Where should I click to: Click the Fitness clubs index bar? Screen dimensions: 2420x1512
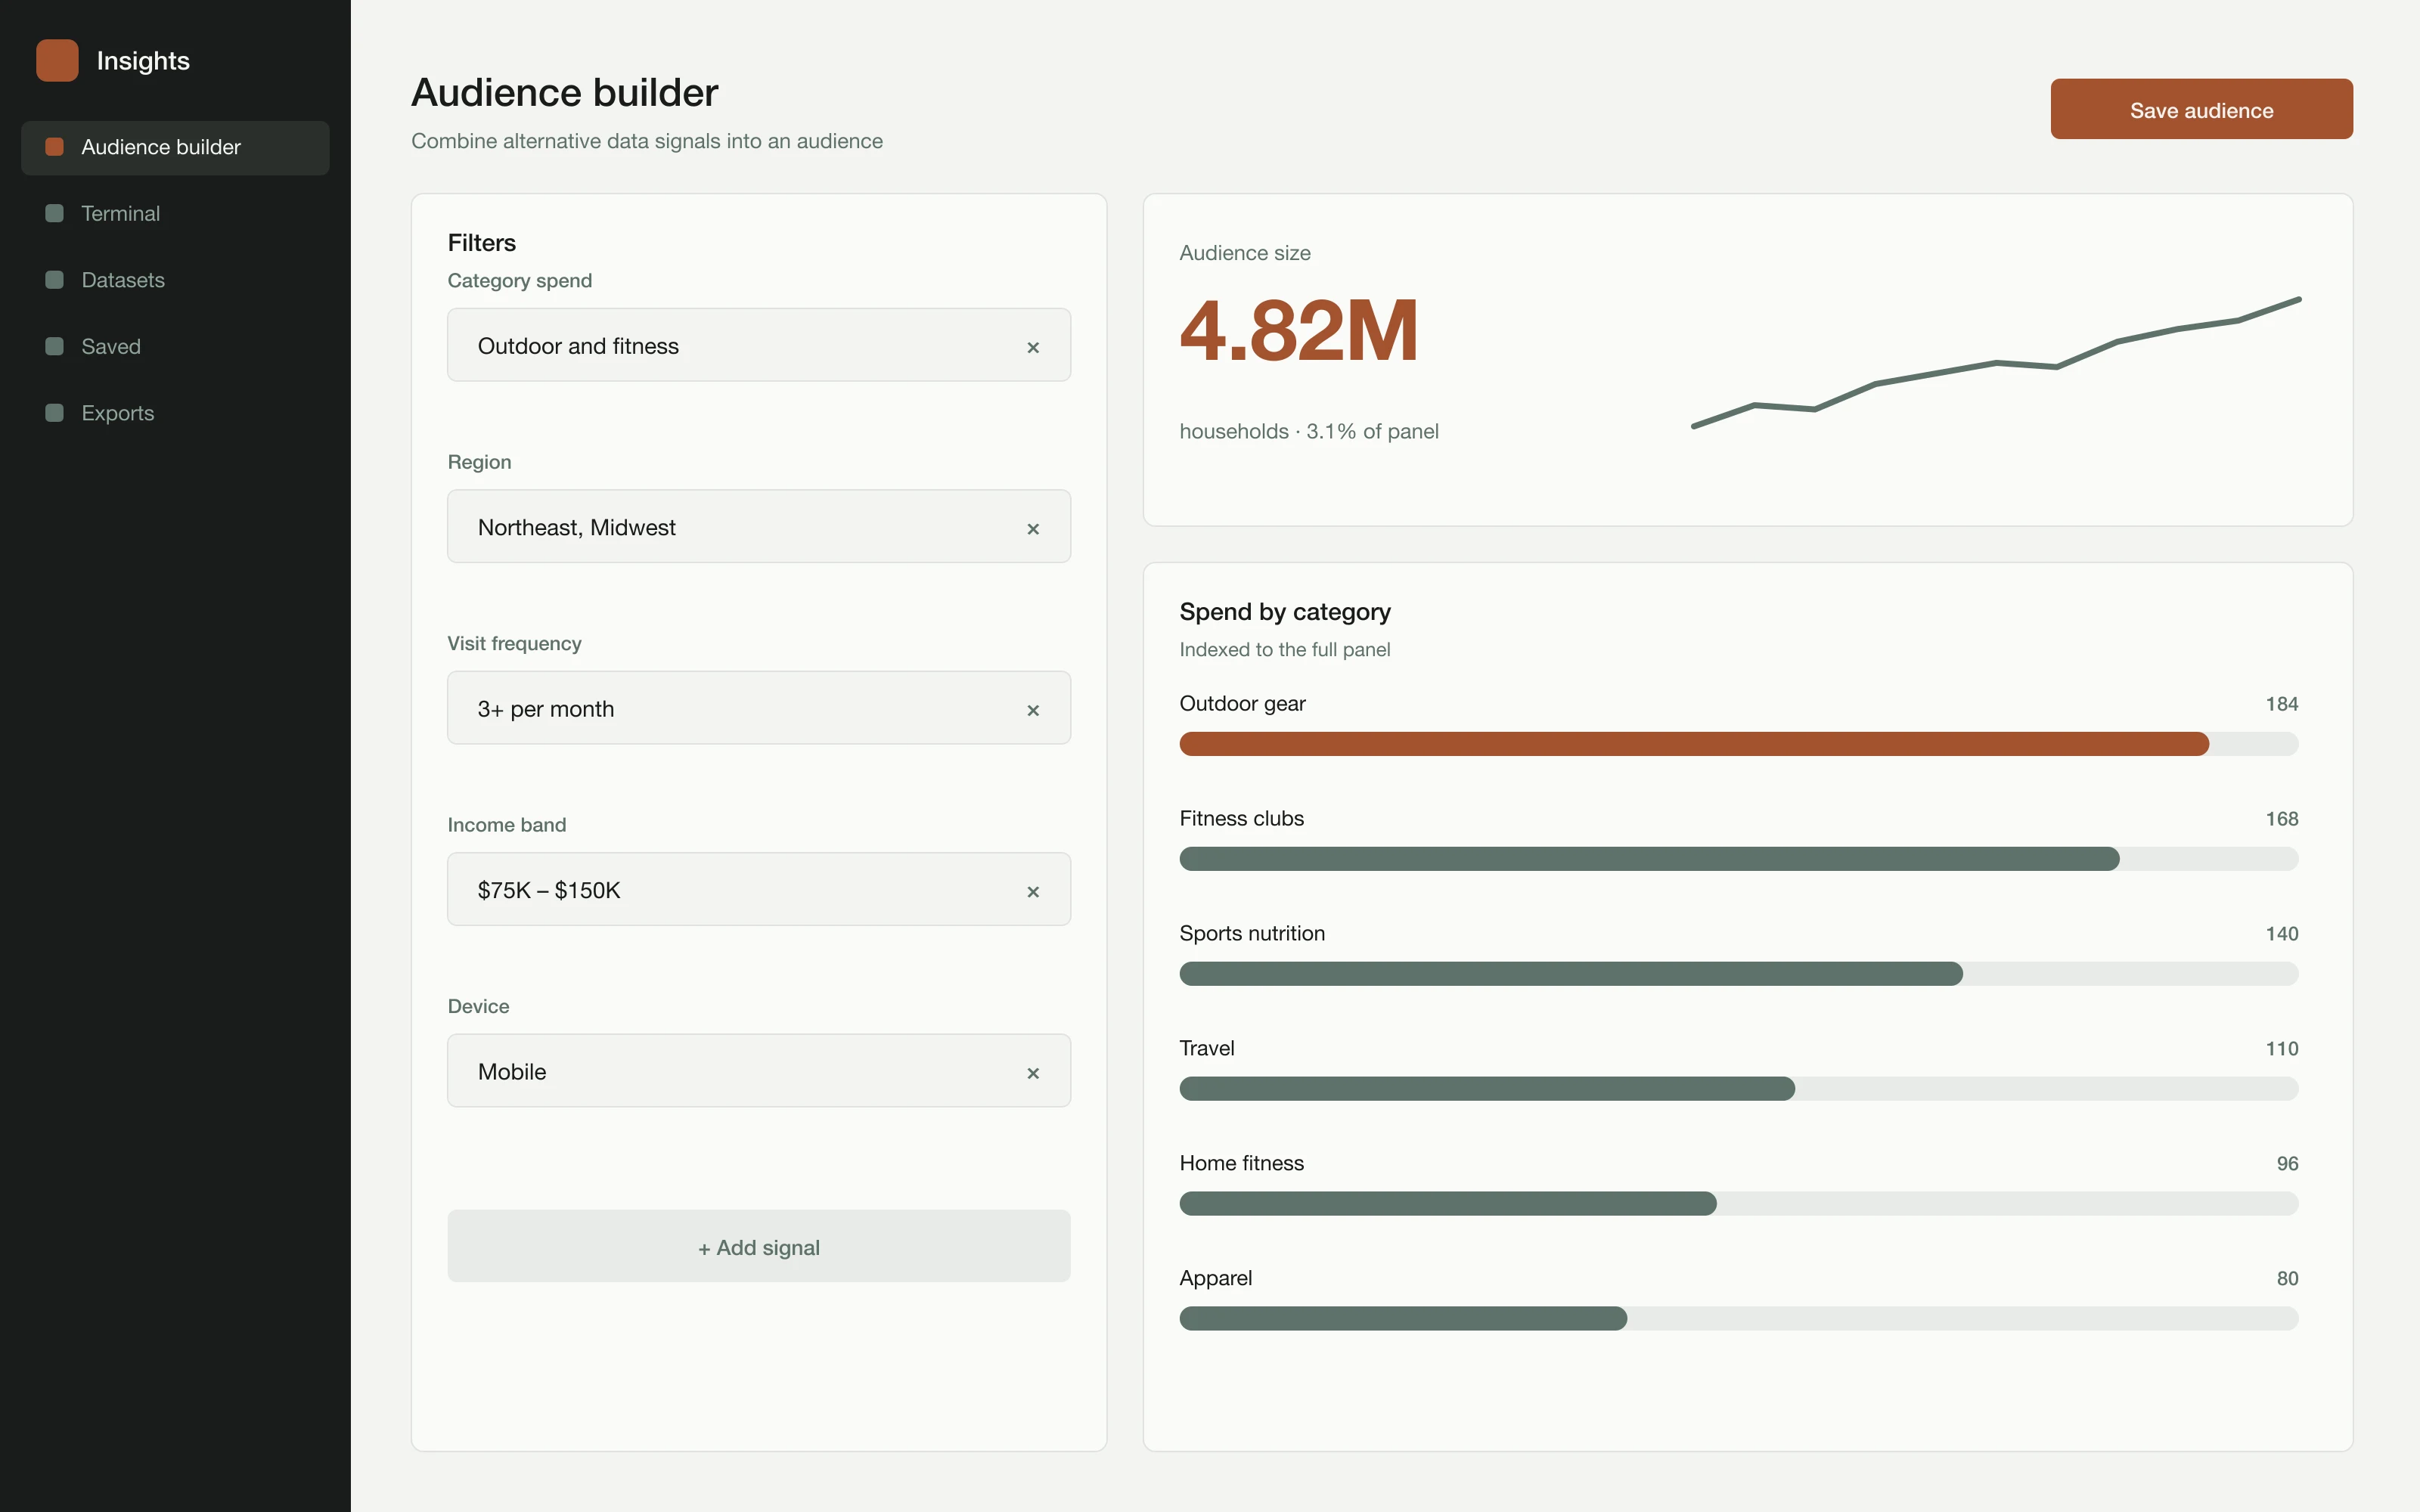click(1738, 859)
